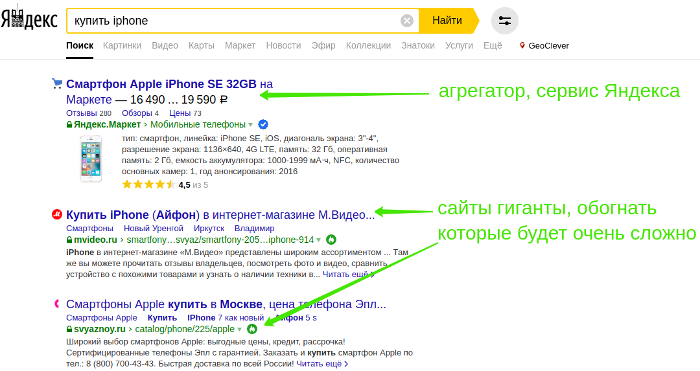
Task: Switch to the Видео tab
Action: [165, 46]
